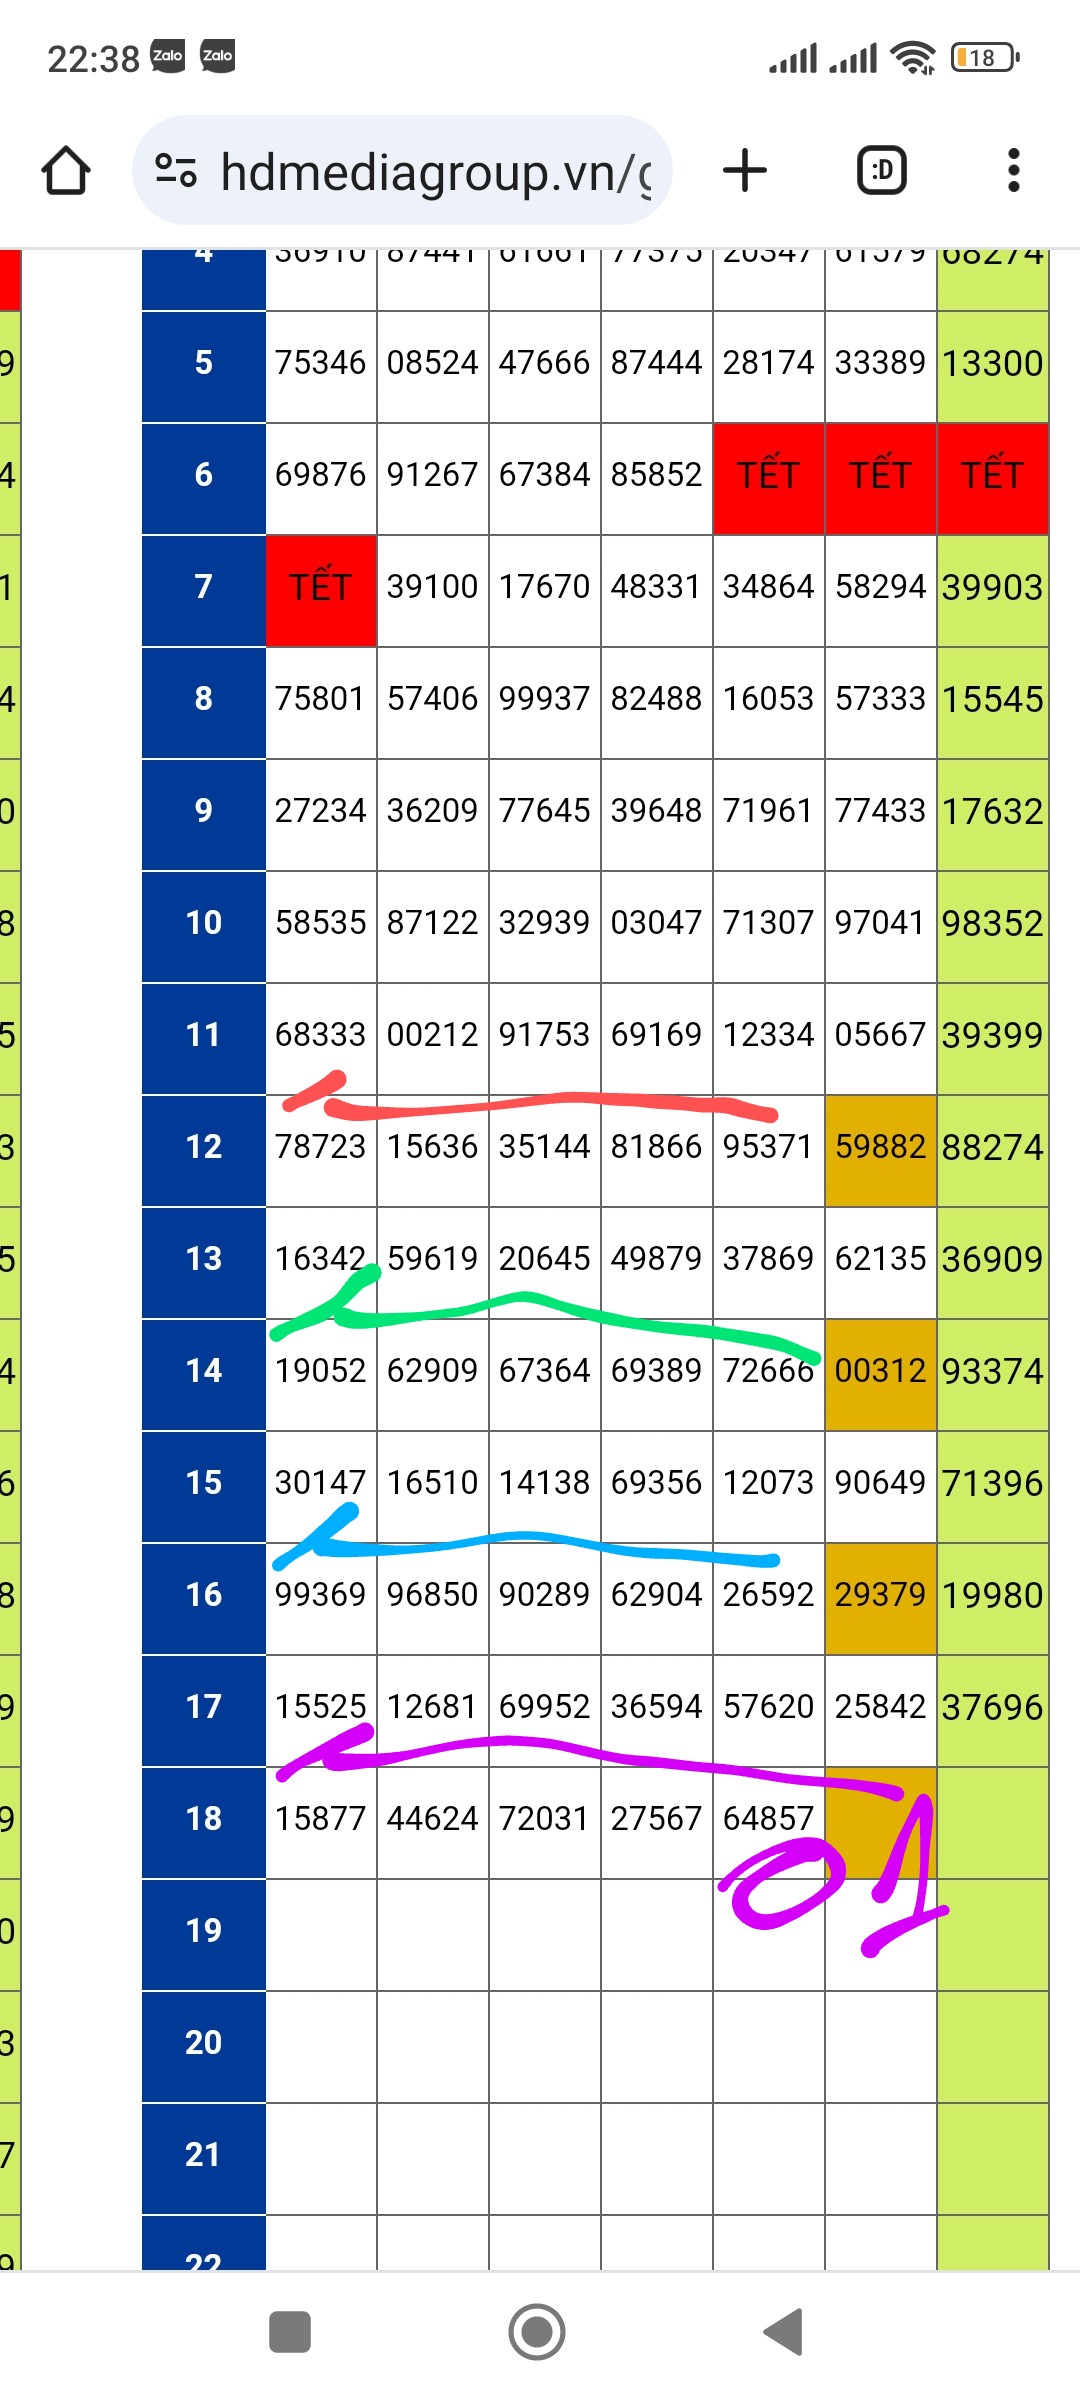Open the tab switcher icon

click(882, 170)
